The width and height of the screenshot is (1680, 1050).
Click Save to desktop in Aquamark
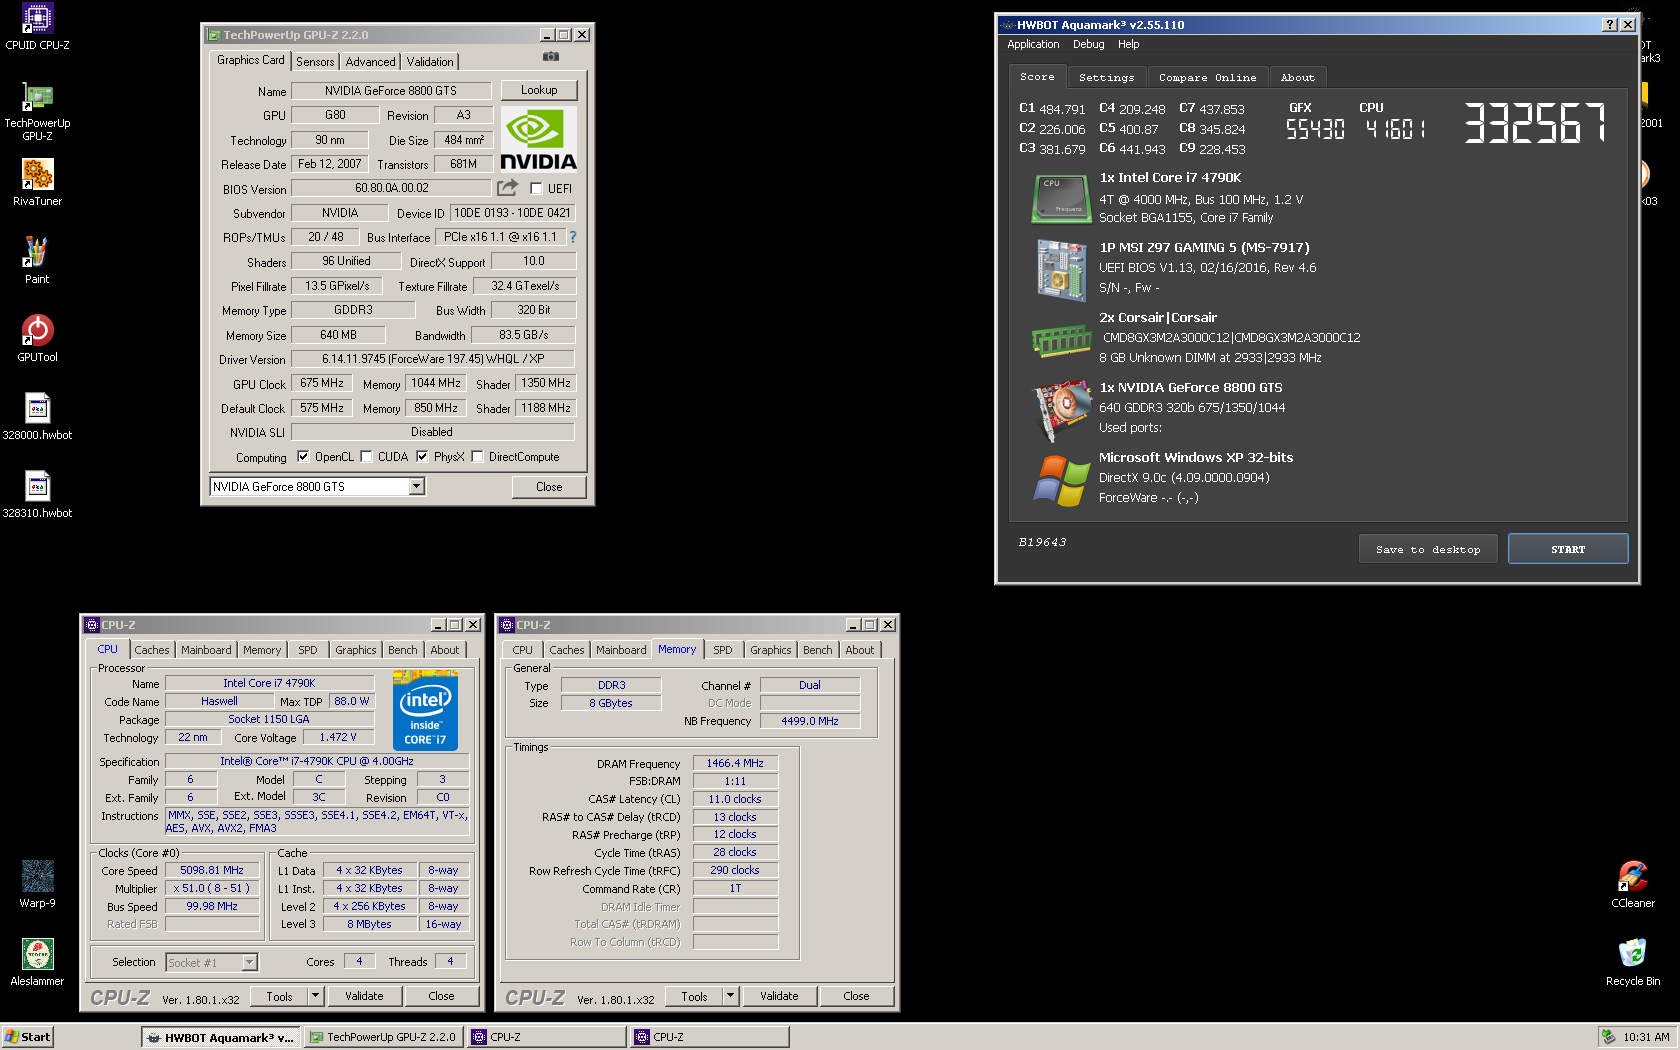pos(1428,549)
